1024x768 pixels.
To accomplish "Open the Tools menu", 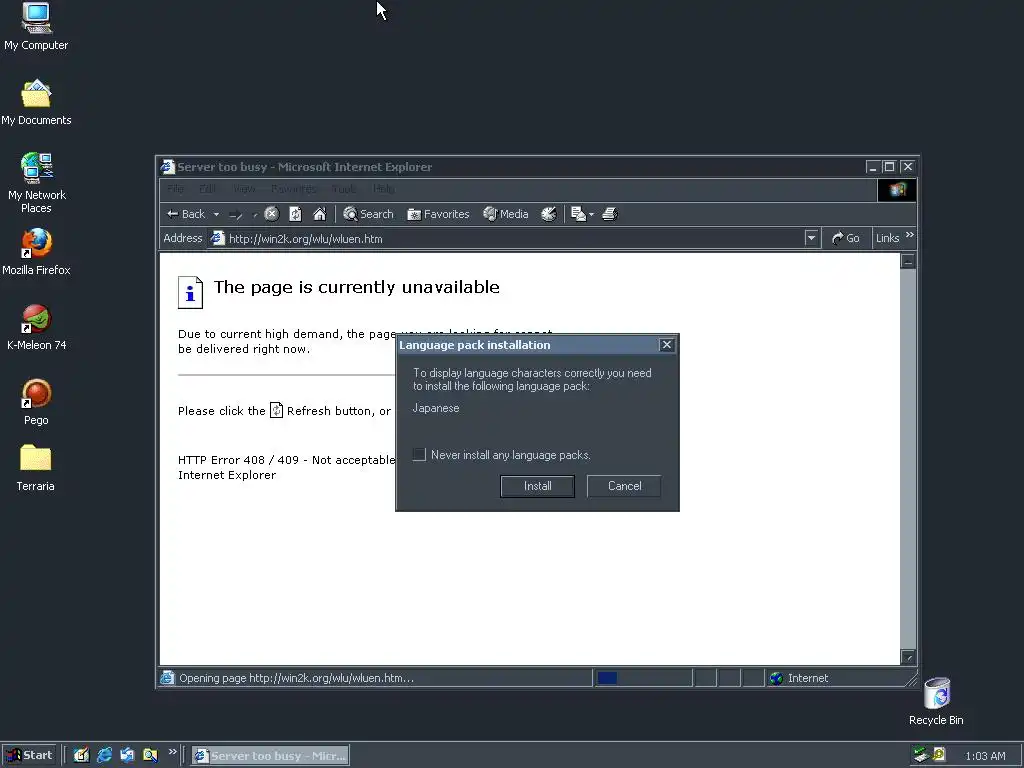I will 344,189.
